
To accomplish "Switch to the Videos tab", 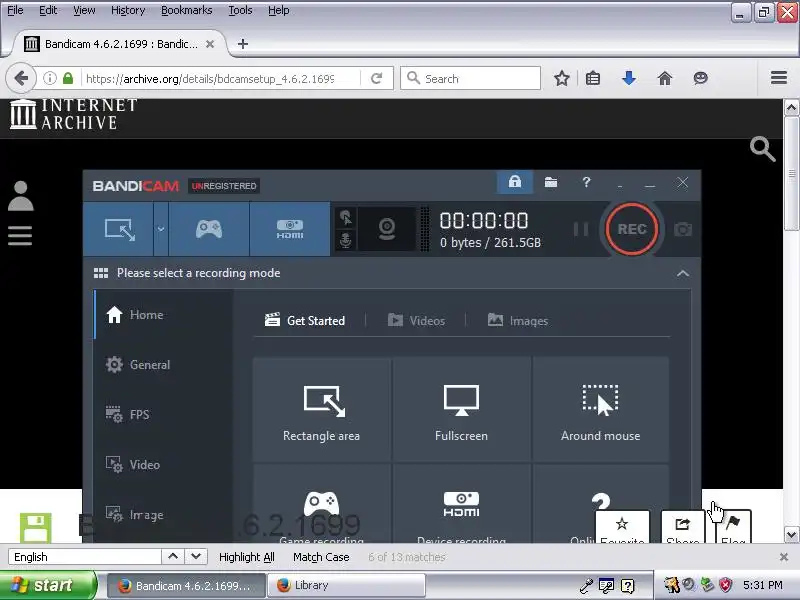I will tap(416, 320).
